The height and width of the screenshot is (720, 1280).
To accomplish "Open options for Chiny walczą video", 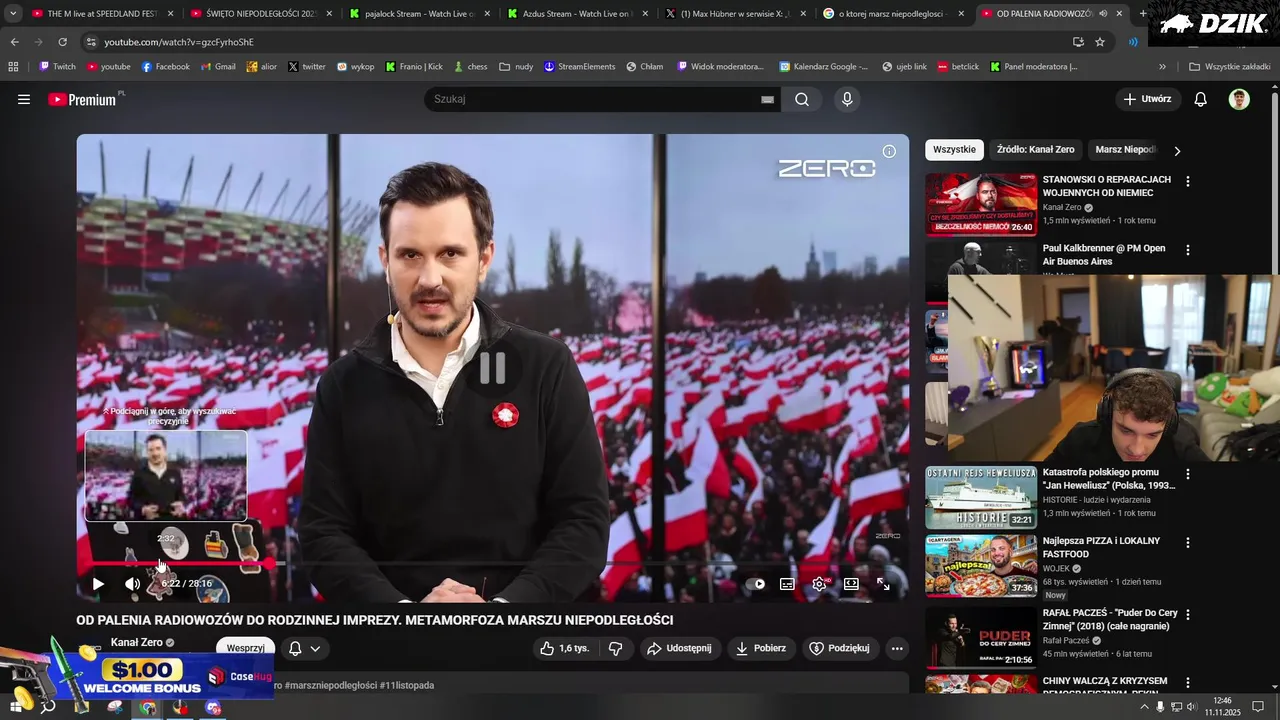I will click(1188, 682).
